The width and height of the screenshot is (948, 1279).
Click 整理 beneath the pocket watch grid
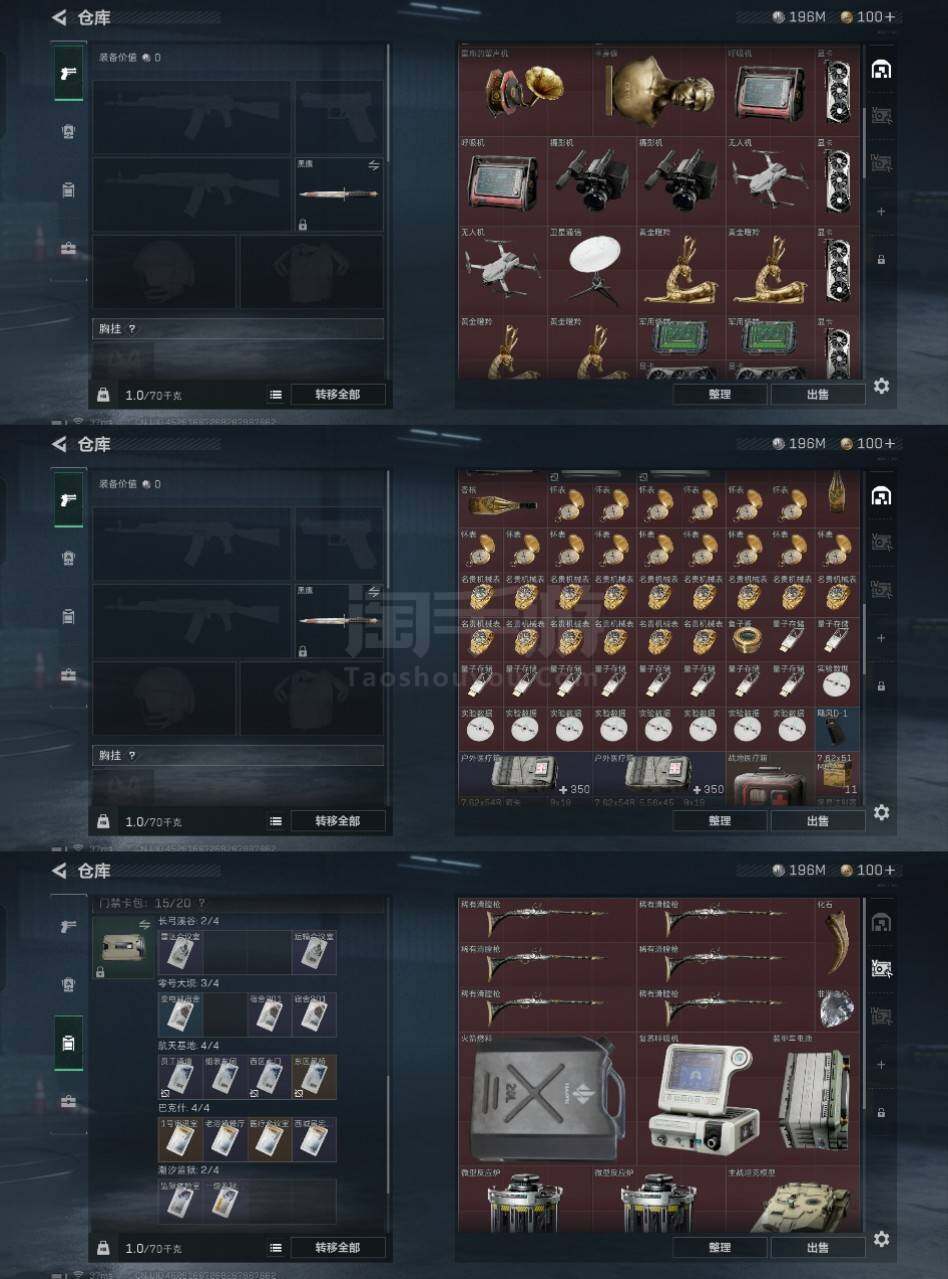tap(720, 820)
